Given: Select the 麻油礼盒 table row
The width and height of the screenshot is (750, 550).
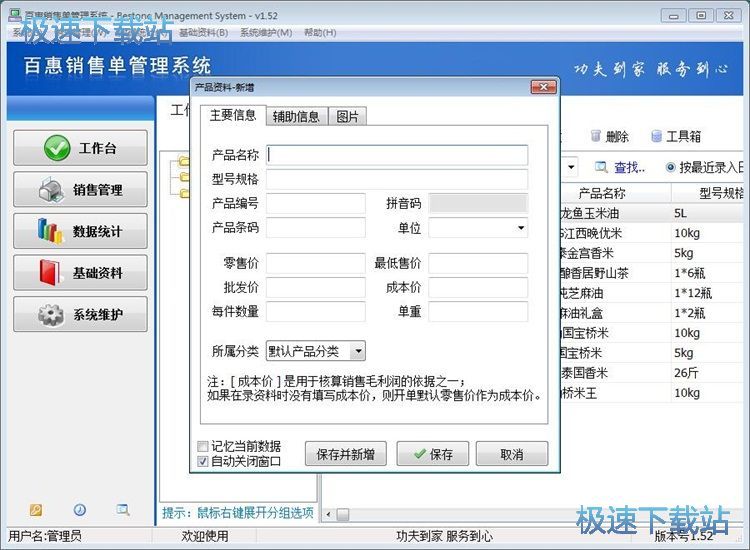Looking at the screenshot, I should tap(651, 313).
